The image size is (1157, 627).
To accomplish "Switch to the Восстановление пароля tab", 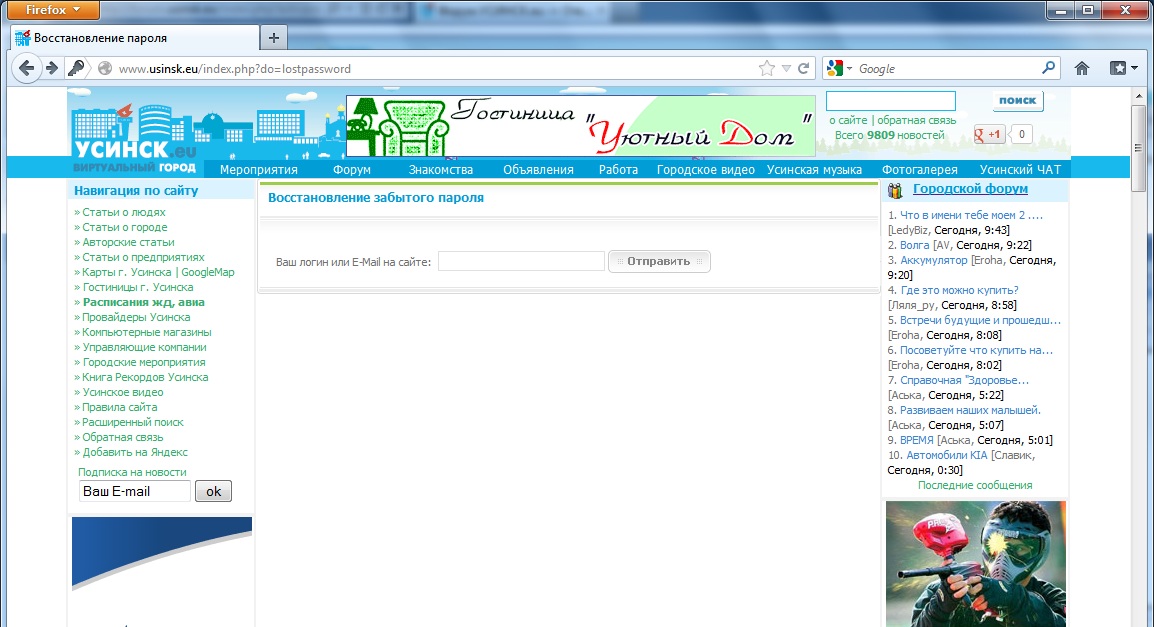I will point(100,38).
